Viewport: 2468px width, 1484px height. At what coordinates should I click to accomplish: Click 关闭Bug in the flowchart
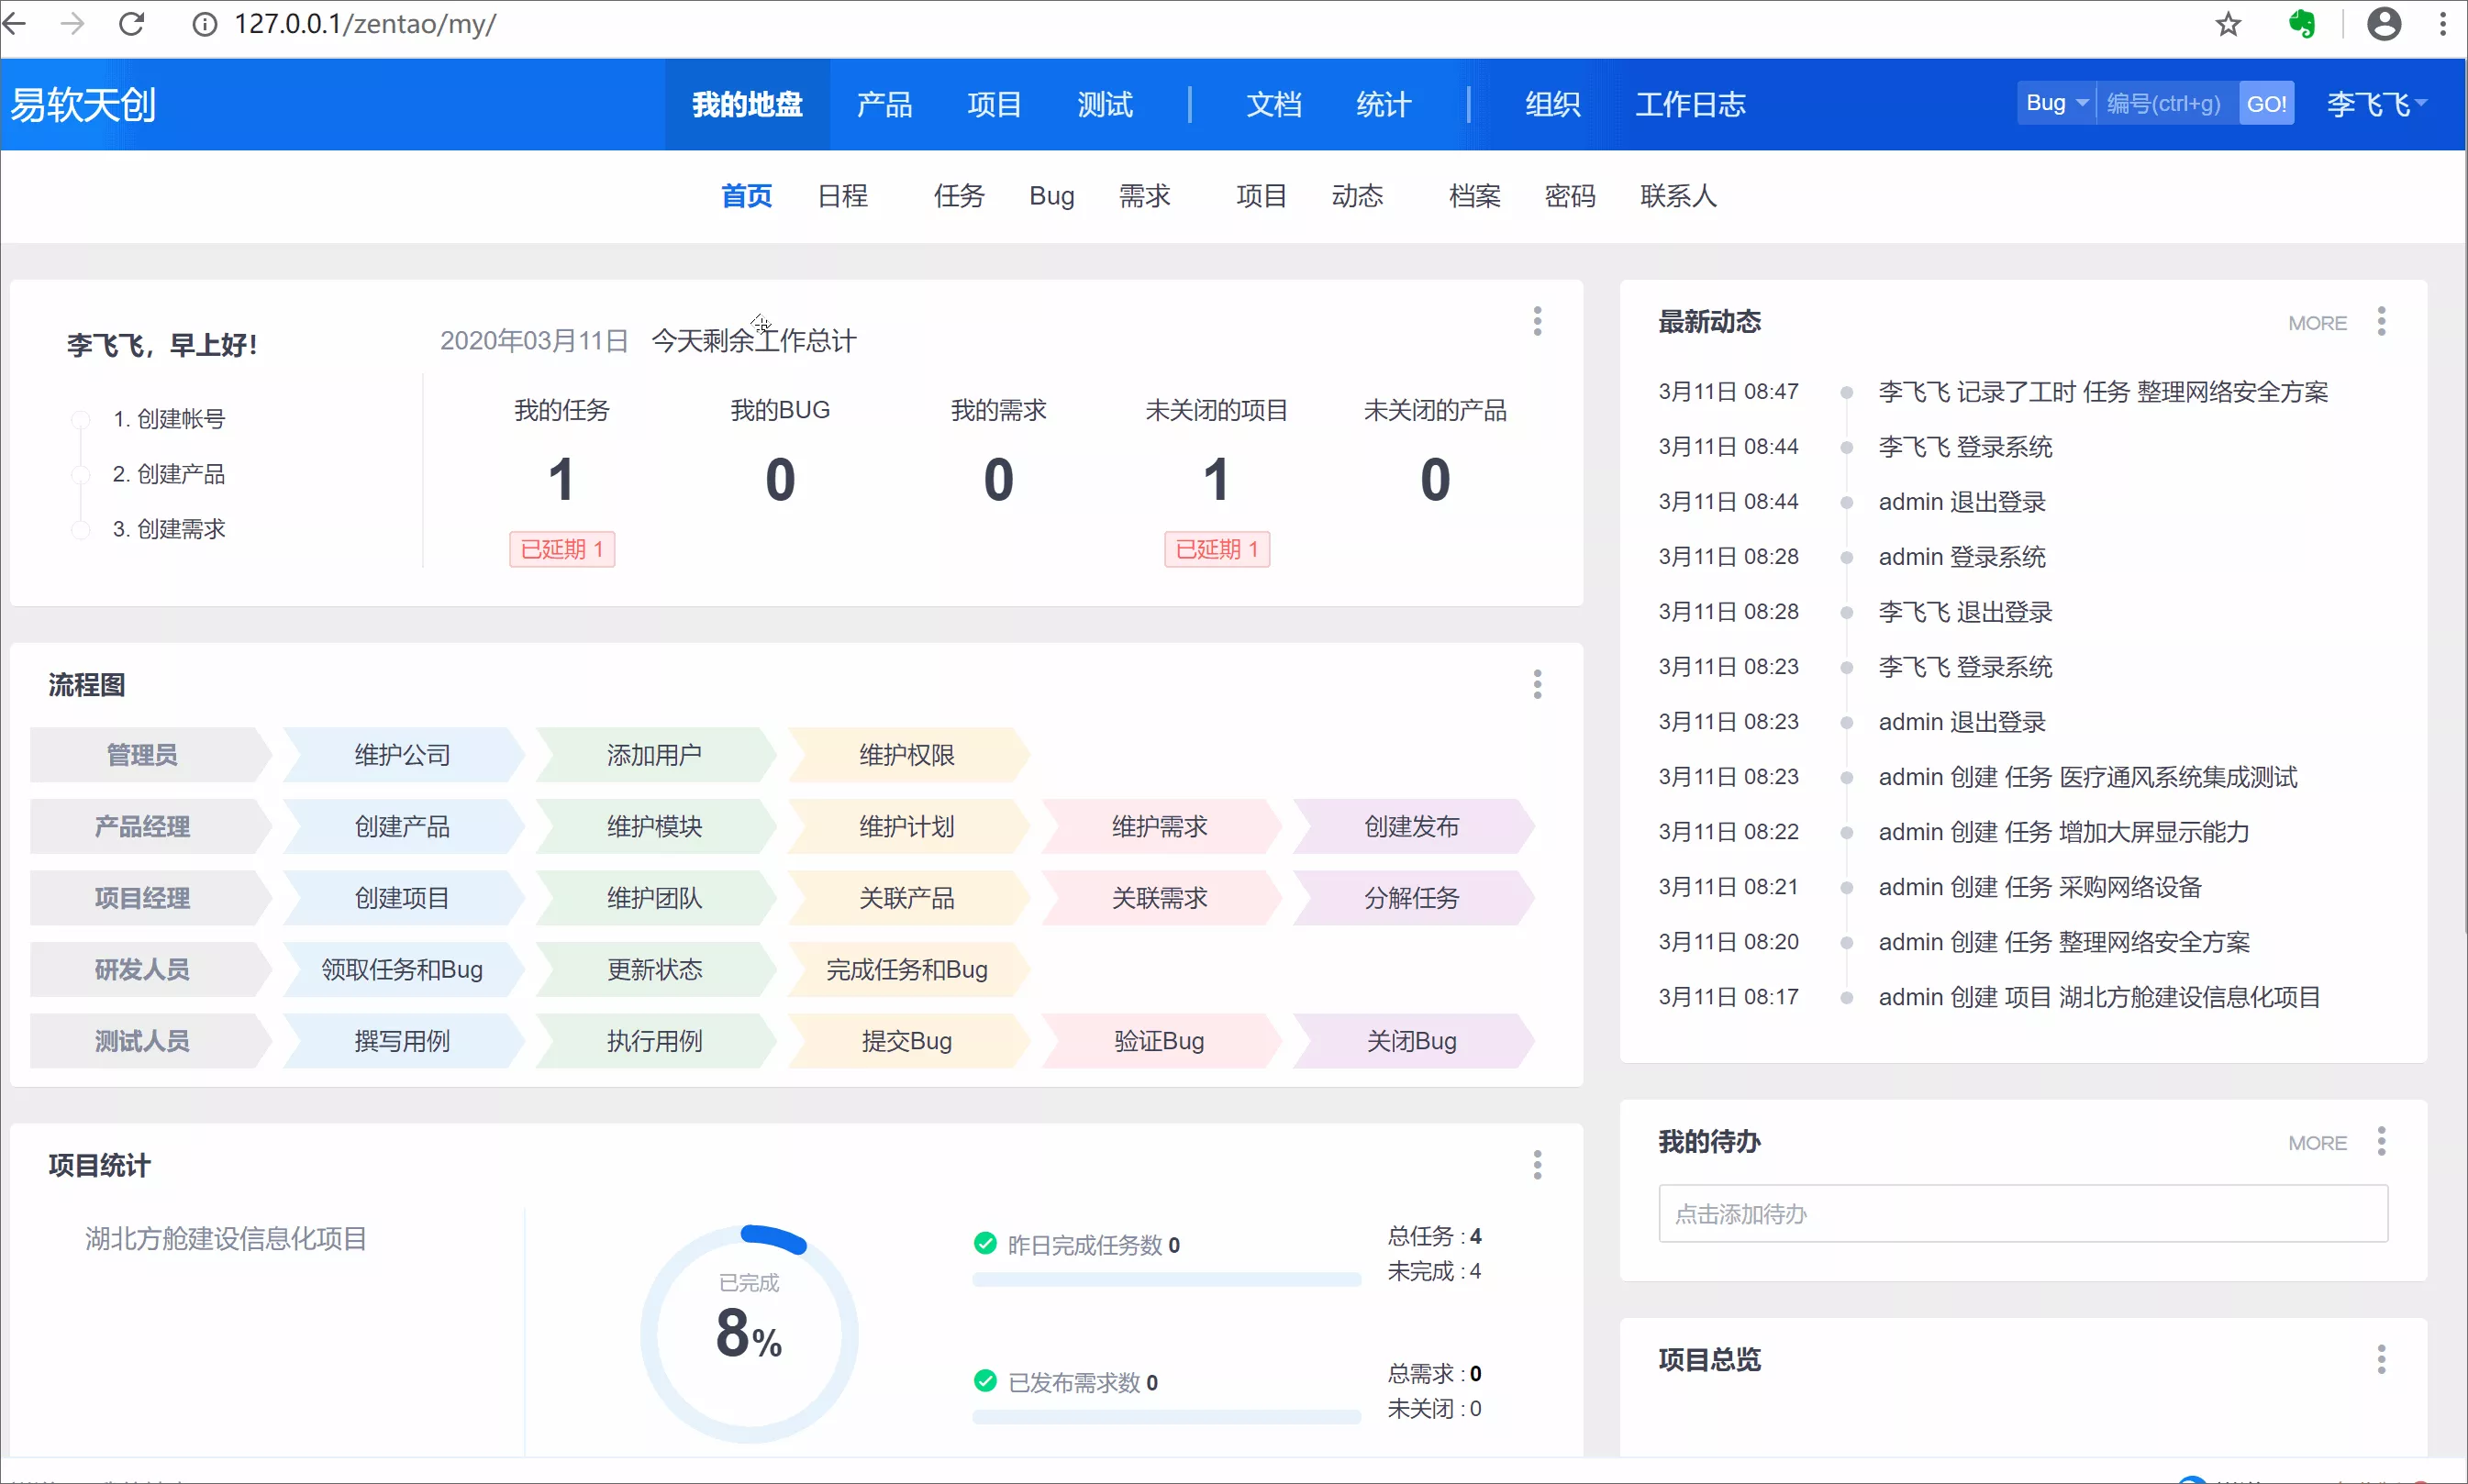[x=1412, y=1041]
